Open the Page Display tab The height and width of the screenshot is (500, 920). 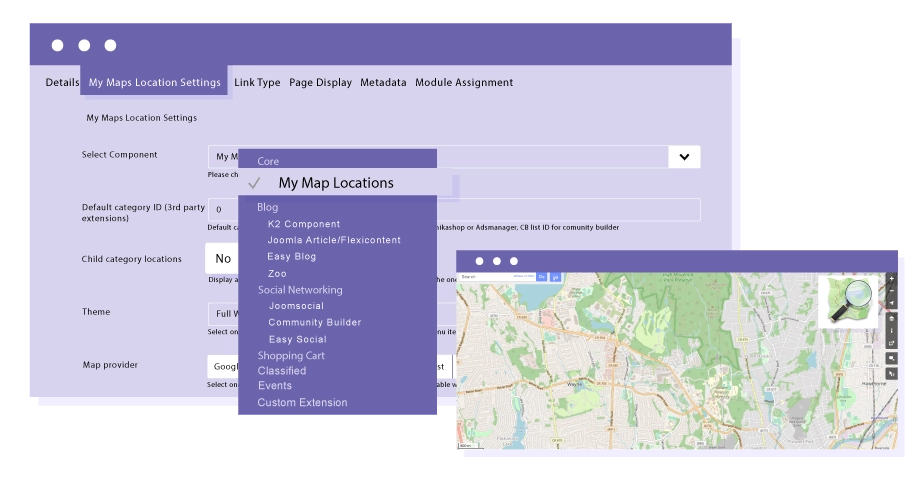[x=320, y=83]
